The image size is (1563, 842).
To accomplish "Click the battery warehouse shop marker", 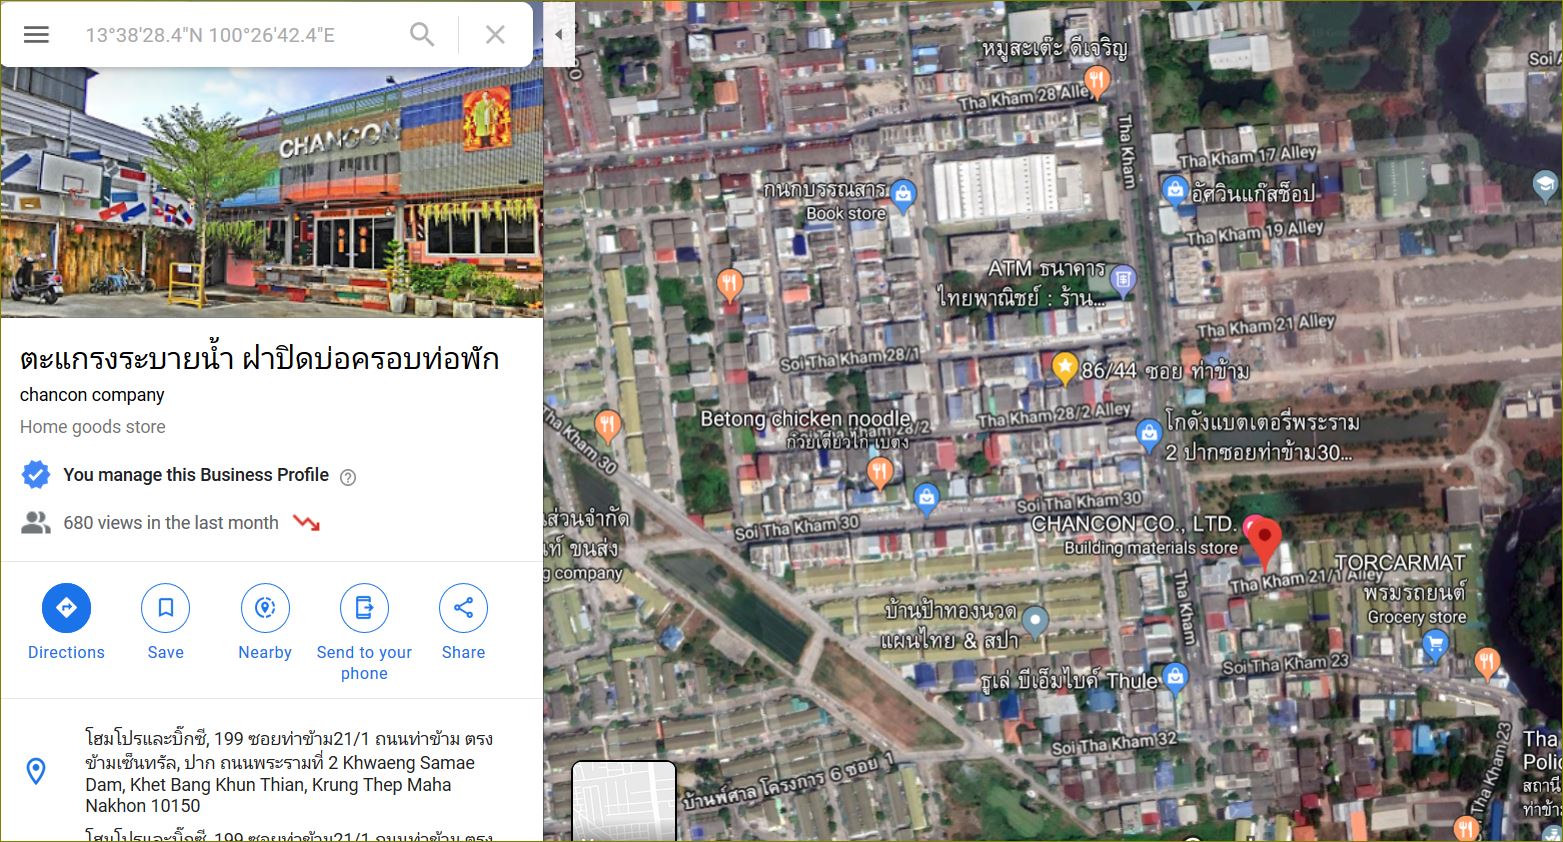I will 1149,434.
